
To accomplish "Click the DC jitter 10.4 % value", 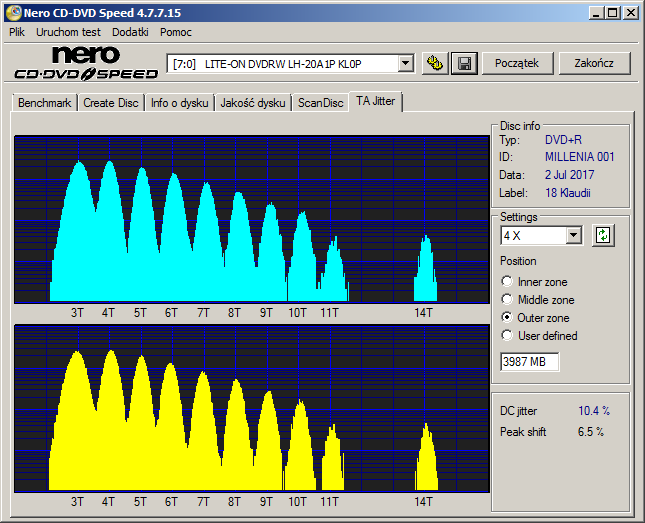I will (594, 411).
